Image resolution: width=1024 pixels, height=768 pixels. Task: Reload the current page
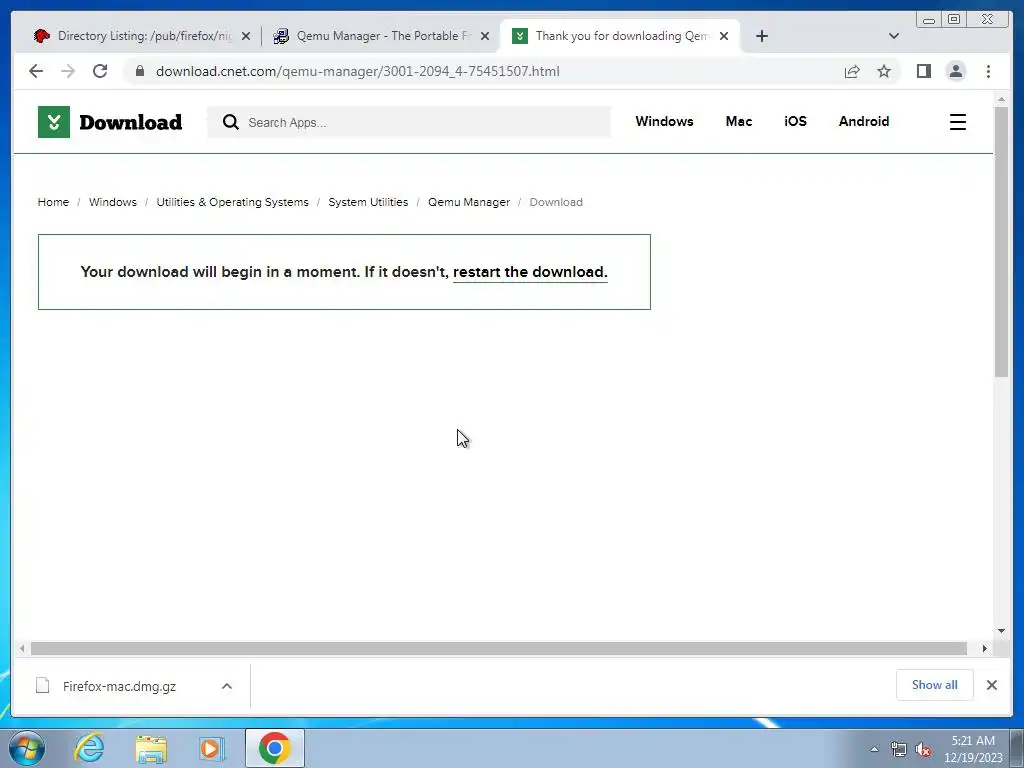100,71
